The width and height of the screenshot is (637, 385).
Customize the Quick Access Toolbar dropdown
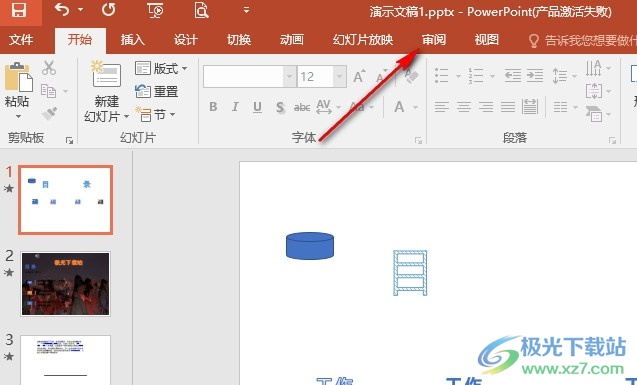coord(246,10)
